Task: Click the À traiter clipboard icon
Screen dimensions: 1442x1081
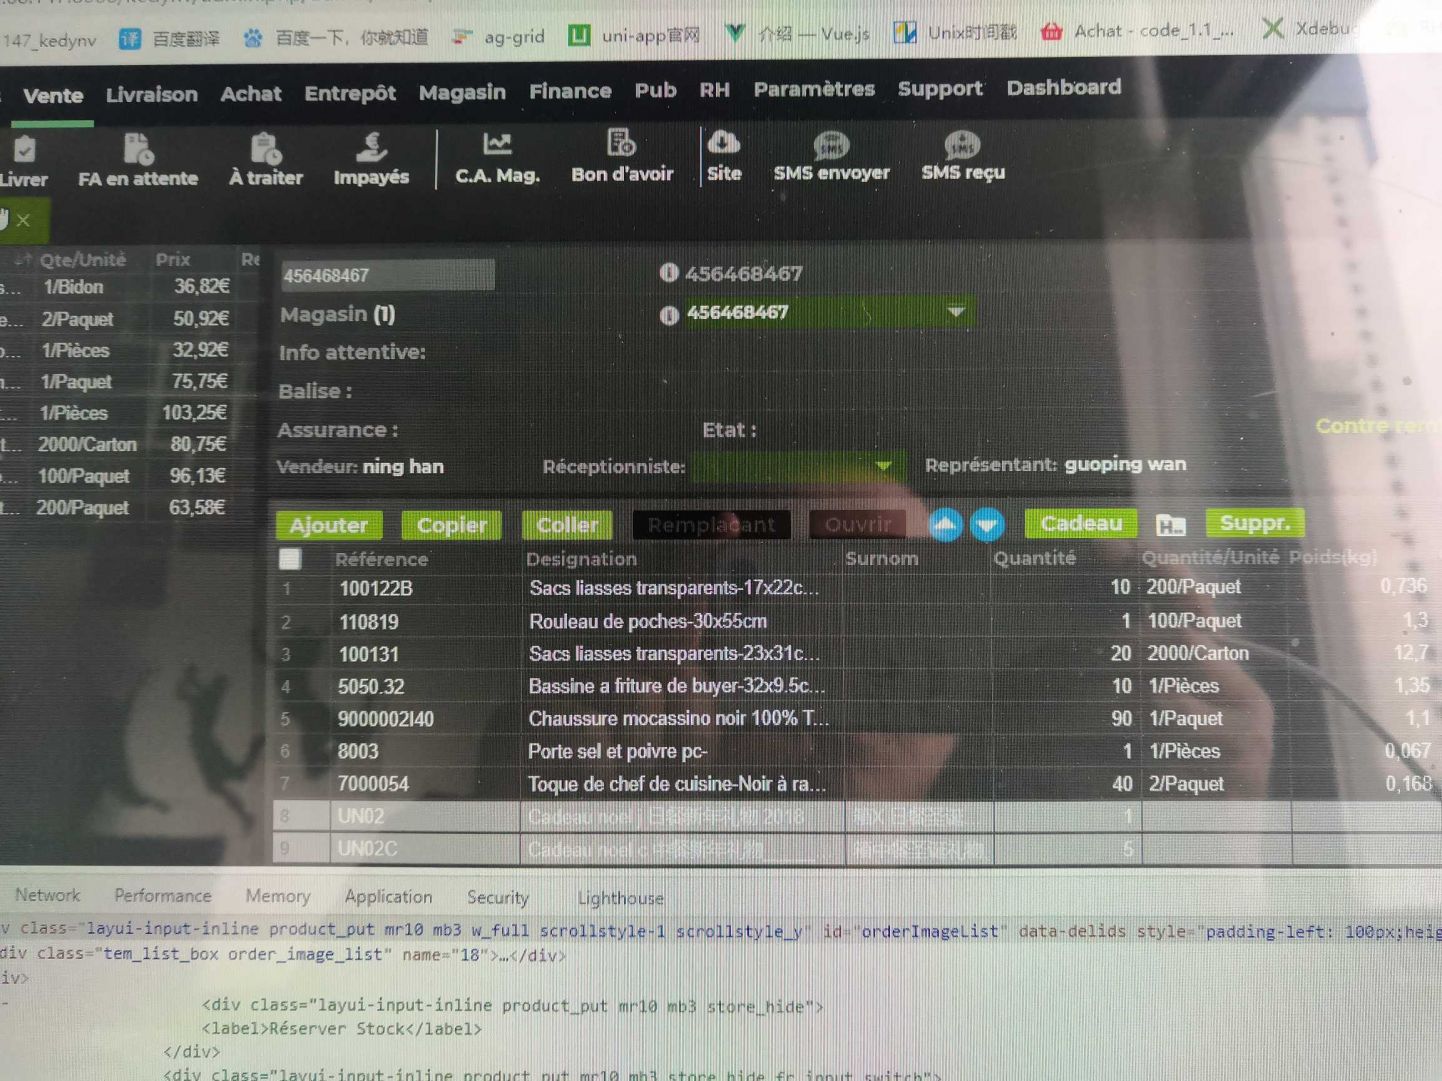Action: pos(265,149)
